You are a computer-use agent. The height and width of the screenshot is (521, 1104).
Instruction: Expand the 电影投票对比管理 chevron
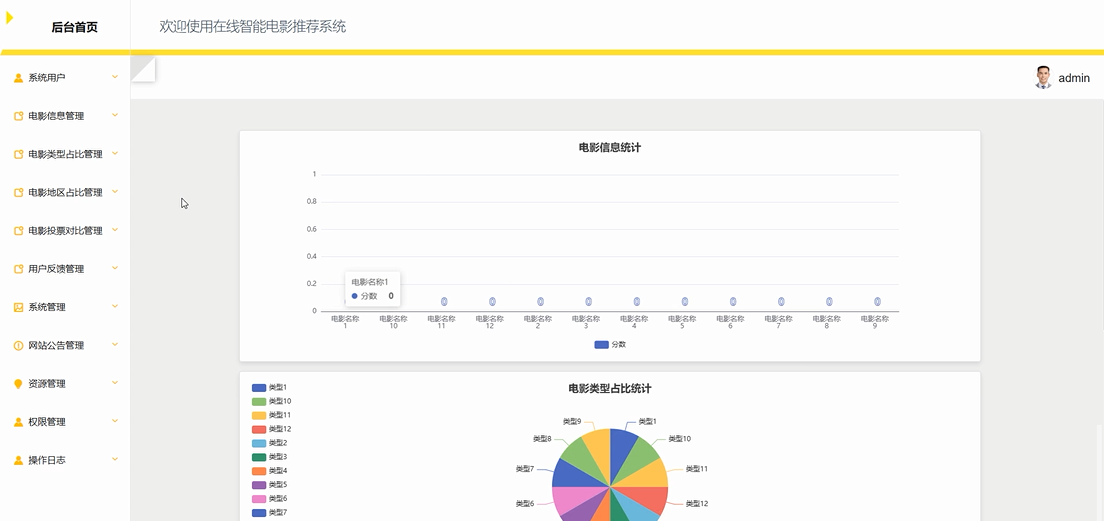(115, 230)
